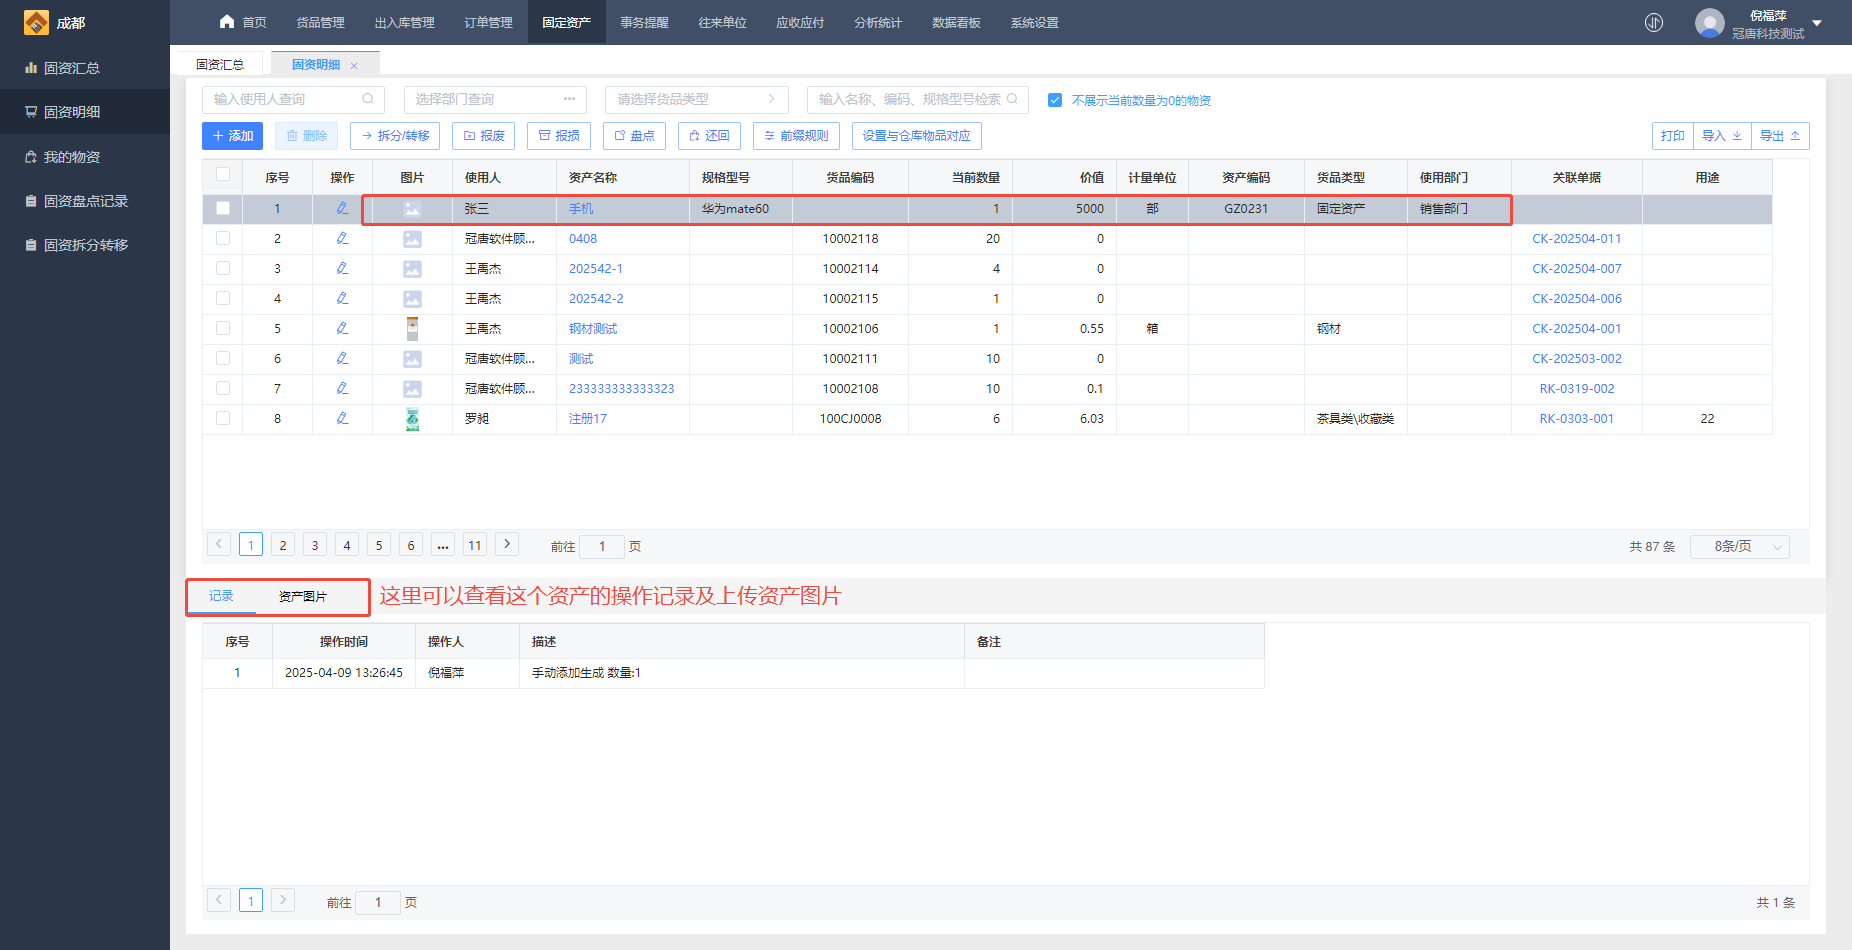Click the 还回 button

[709, 136]
